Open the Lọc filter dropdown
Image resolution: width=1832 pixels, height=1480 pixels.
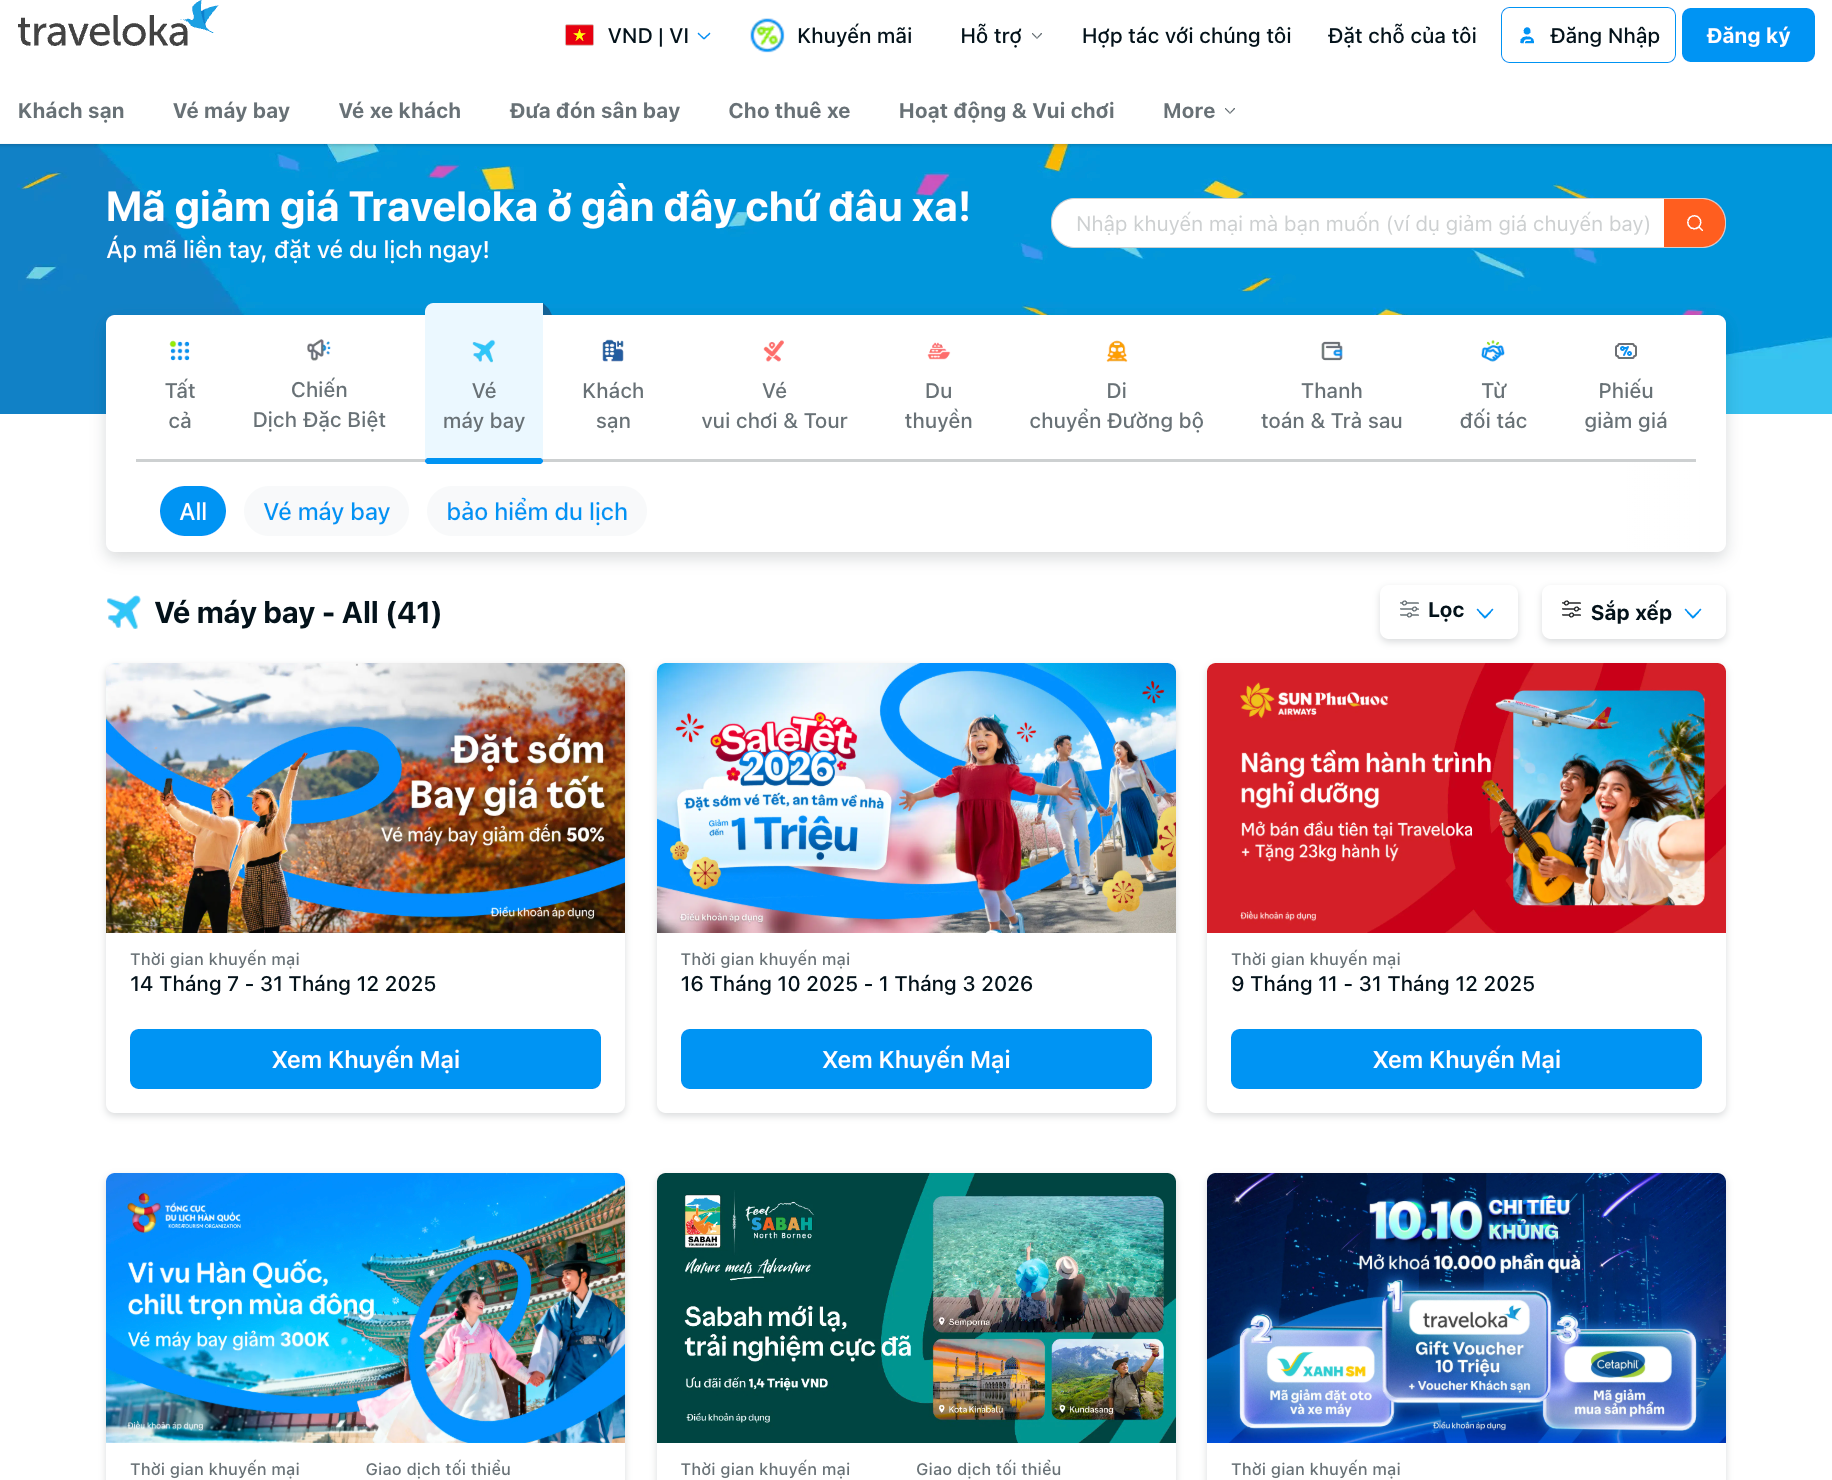pyautogui.click(x=1449, y=611)
